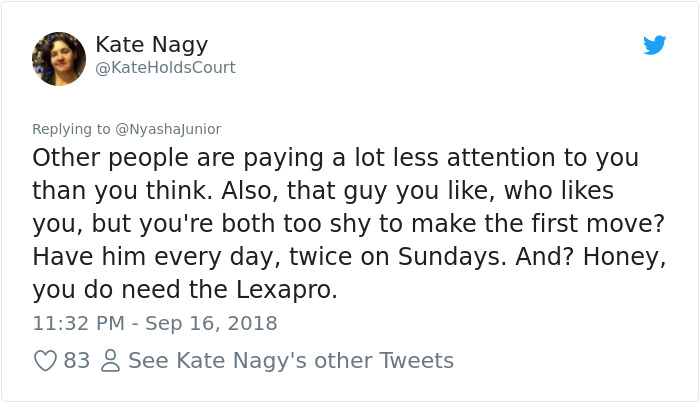Click the word attention in the first line
700x403 pixels.
[501, 158]
